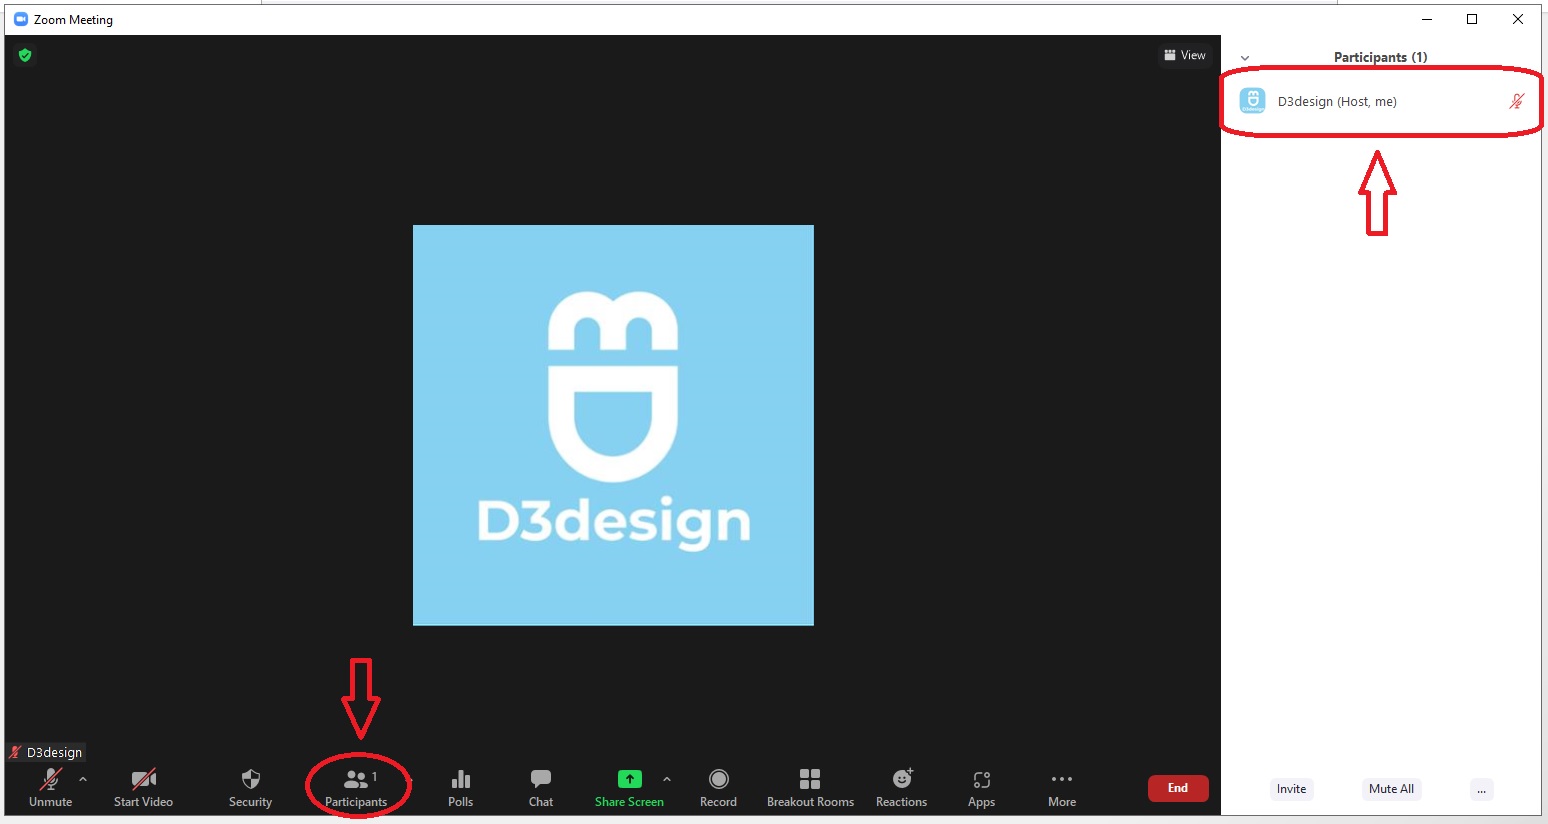Click the Invite button in Participants panel
This screenshot has height=824, width=1548.
(x=1291, y=789)
